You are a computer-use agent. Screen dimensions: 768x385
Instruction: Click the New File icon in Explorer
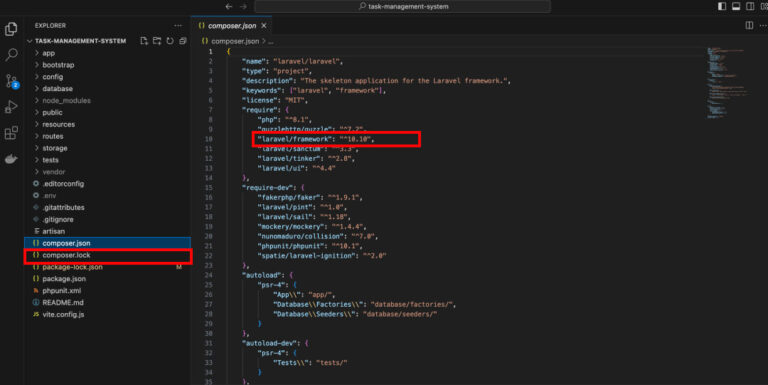click(144, 41)
